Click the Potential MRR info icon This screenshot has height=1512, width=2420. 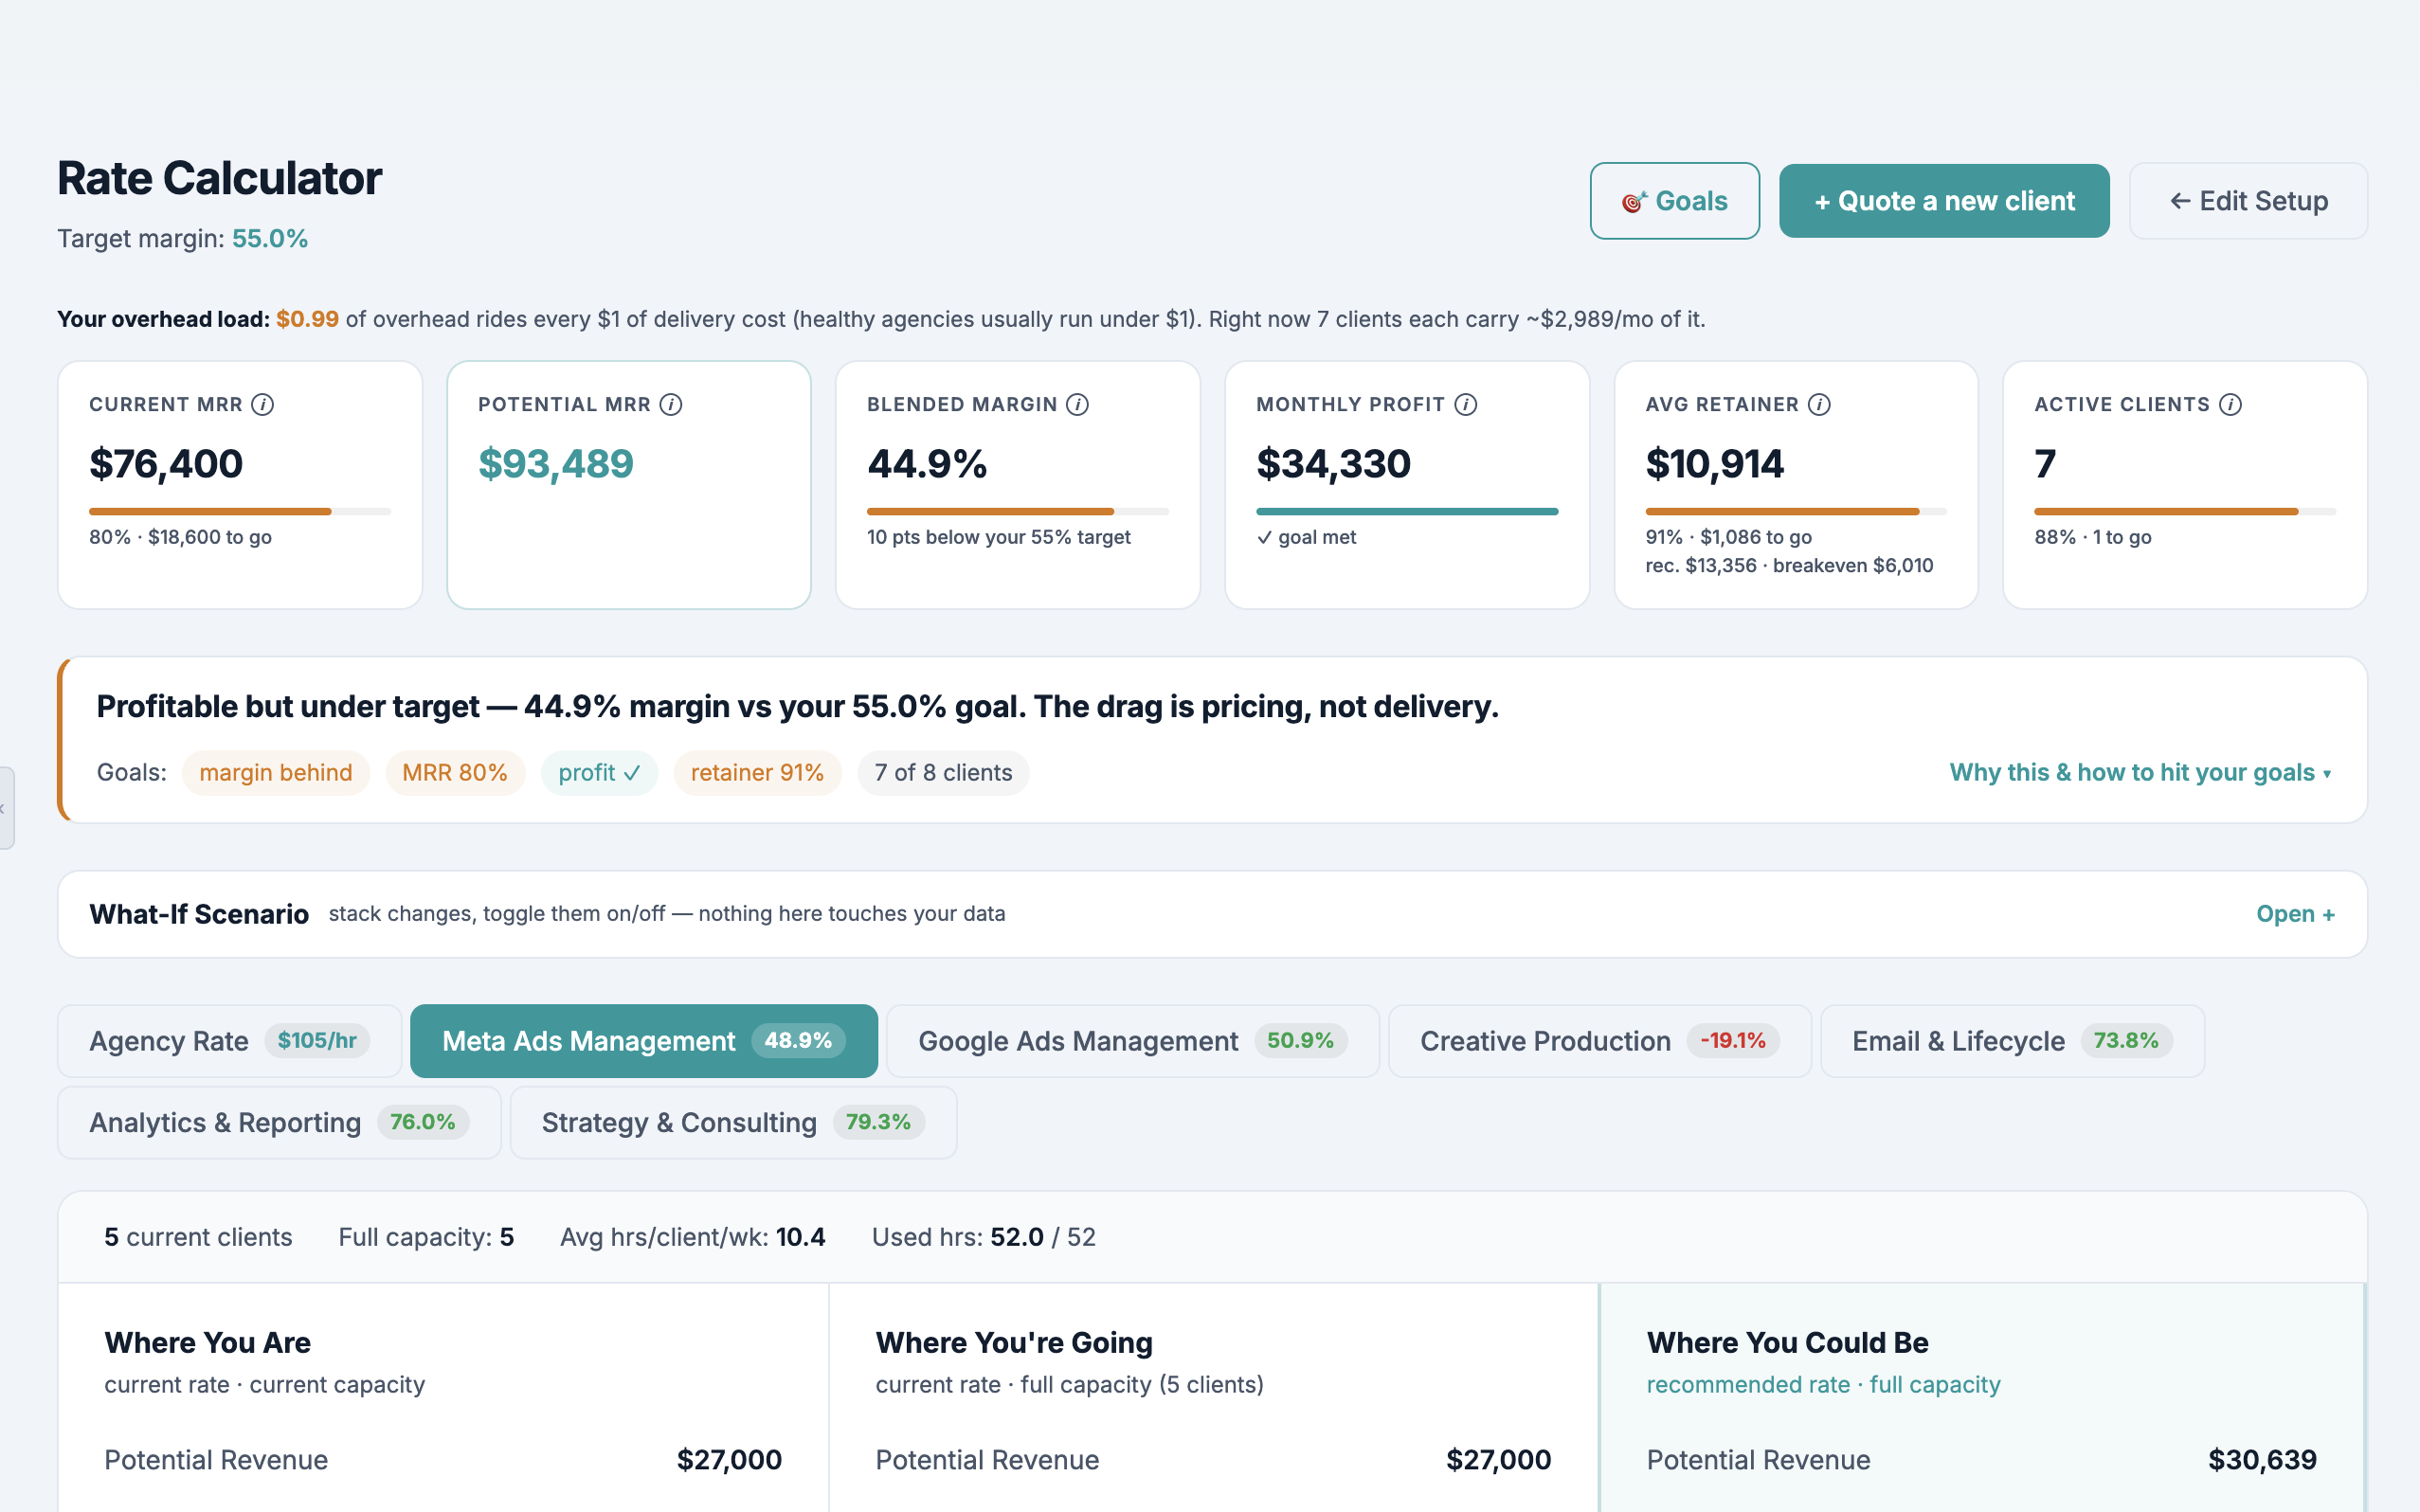(671, 404)
